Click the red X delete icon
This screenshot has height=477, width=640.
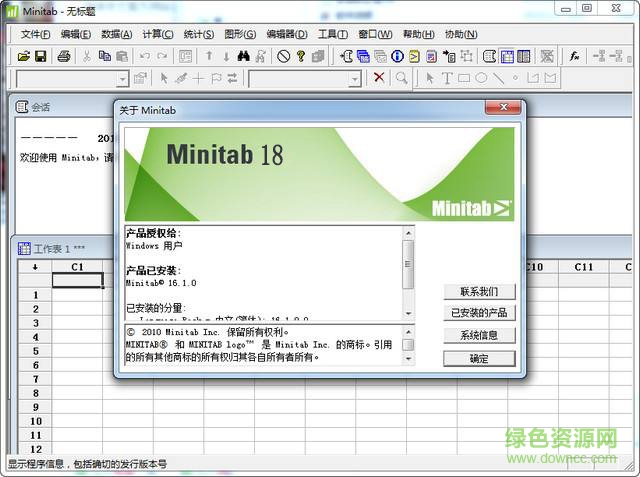[x=379, y=77]
